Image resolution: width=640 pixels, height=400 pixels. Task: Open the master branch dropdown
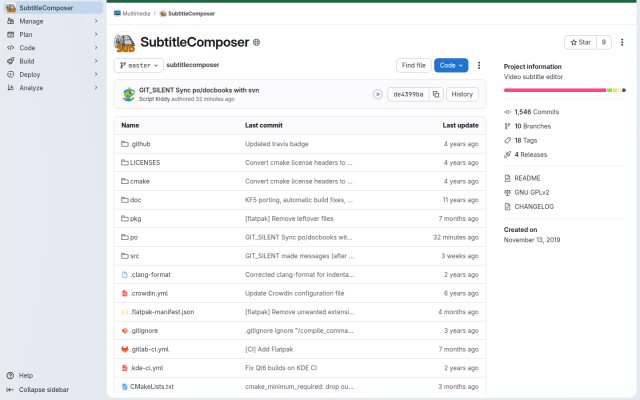coord(139,65)
